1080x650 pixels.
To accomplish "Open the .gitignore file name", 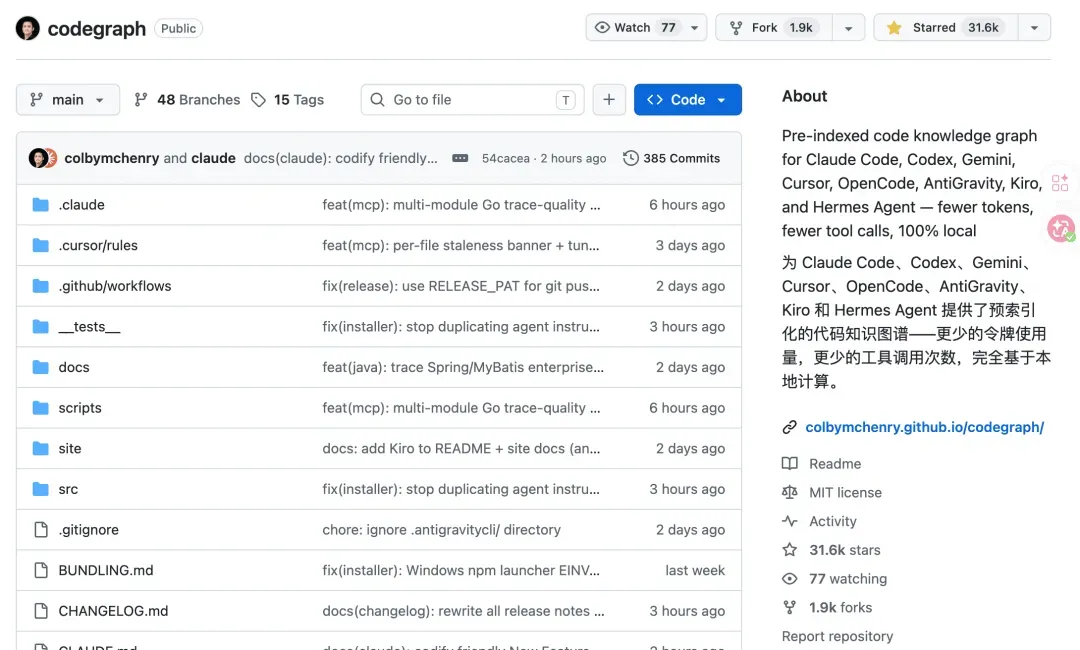I will pyautogui.click(x=89, y=530).
